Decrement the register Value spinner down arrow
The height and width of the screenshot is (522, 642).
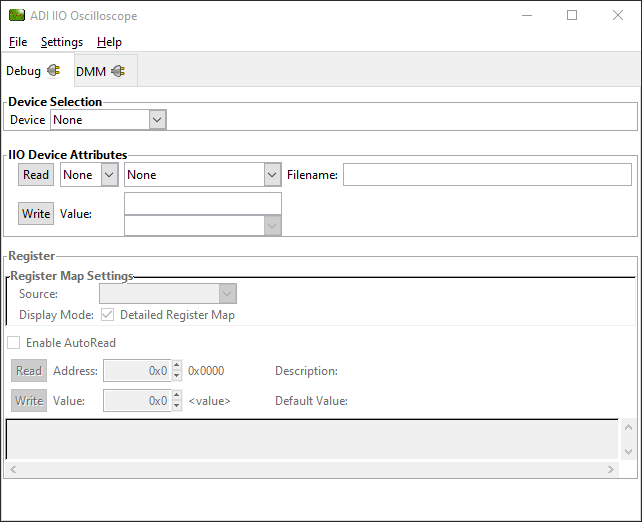[x=177, y=405]
